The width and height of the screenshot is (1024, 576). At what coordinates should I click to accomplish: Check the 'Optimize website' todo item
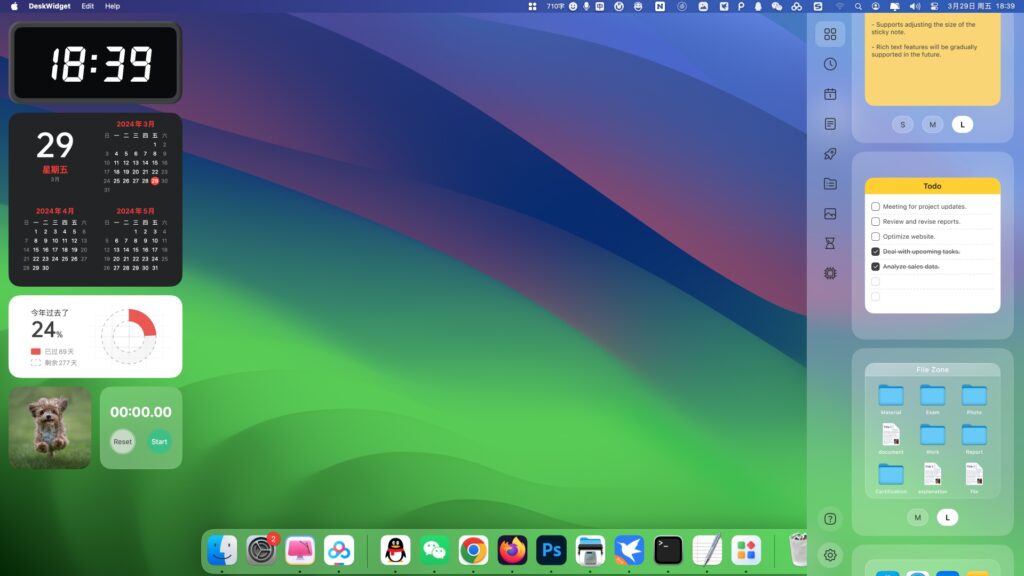point(876,236)
